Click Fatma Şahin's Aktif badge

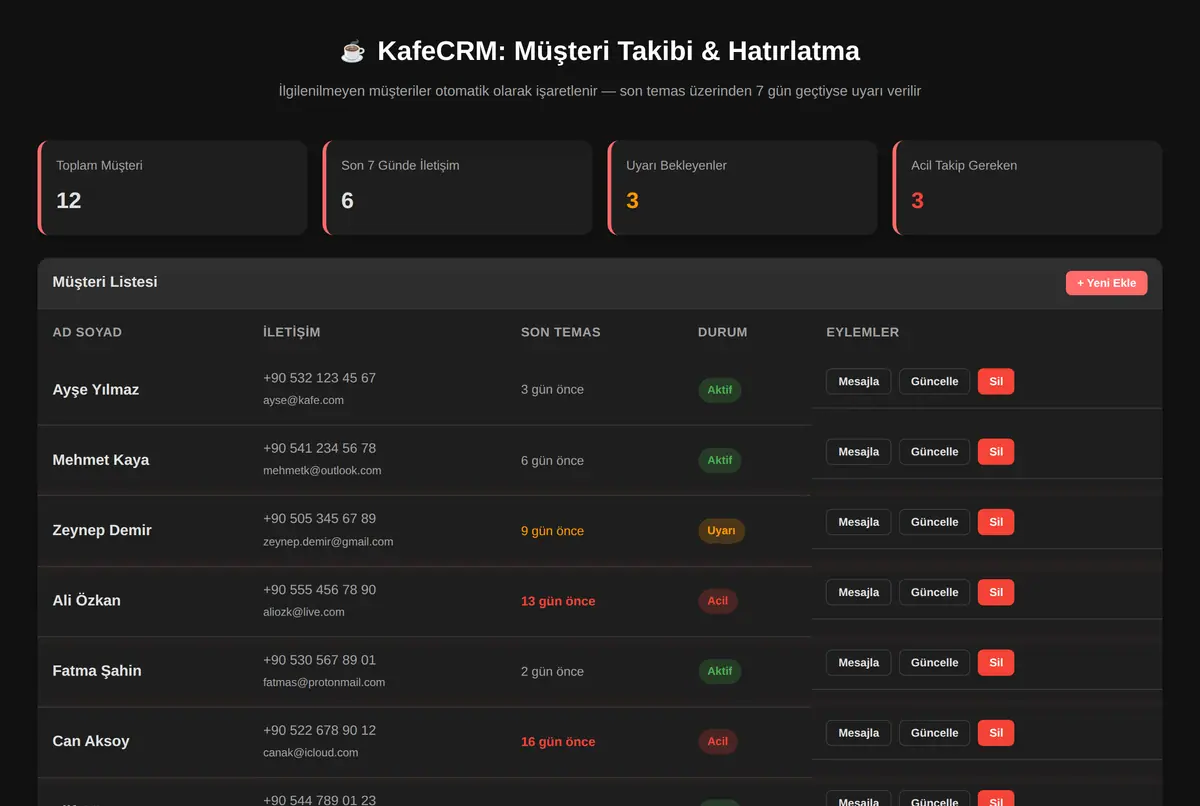click(x=720, y=671)
